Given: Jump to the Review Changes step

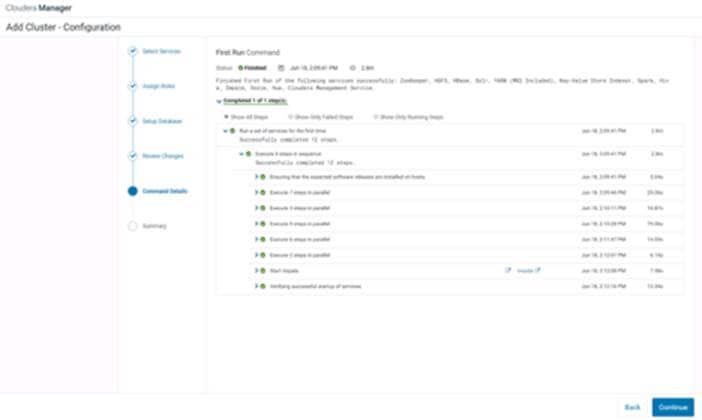Looking at the screenshot, I should pos(163,156).
